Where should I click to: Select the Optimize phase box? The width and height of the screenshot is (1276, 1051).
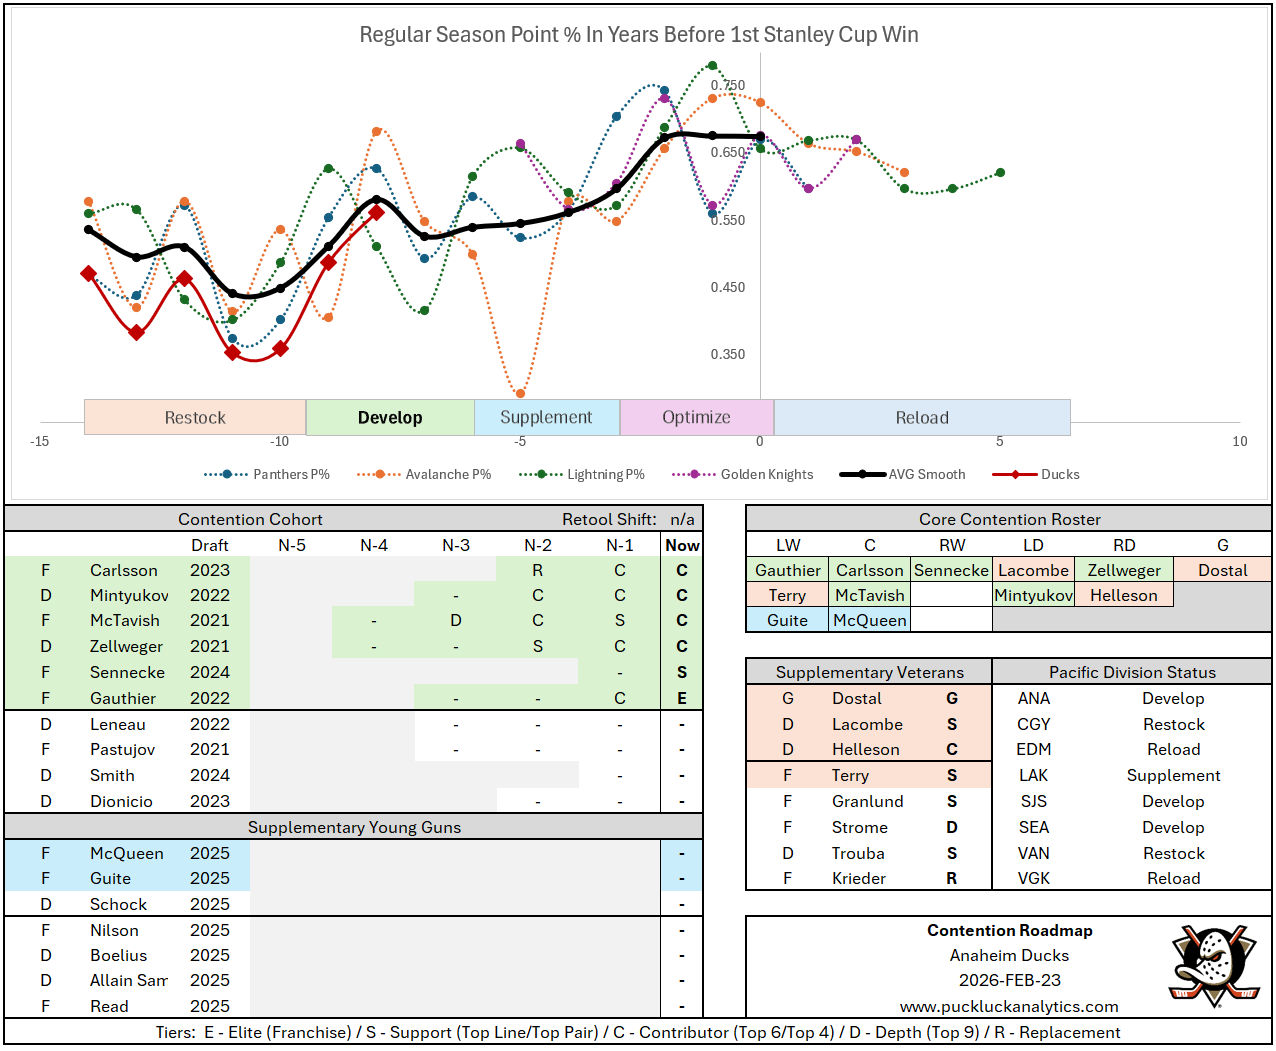click(696, 417)
